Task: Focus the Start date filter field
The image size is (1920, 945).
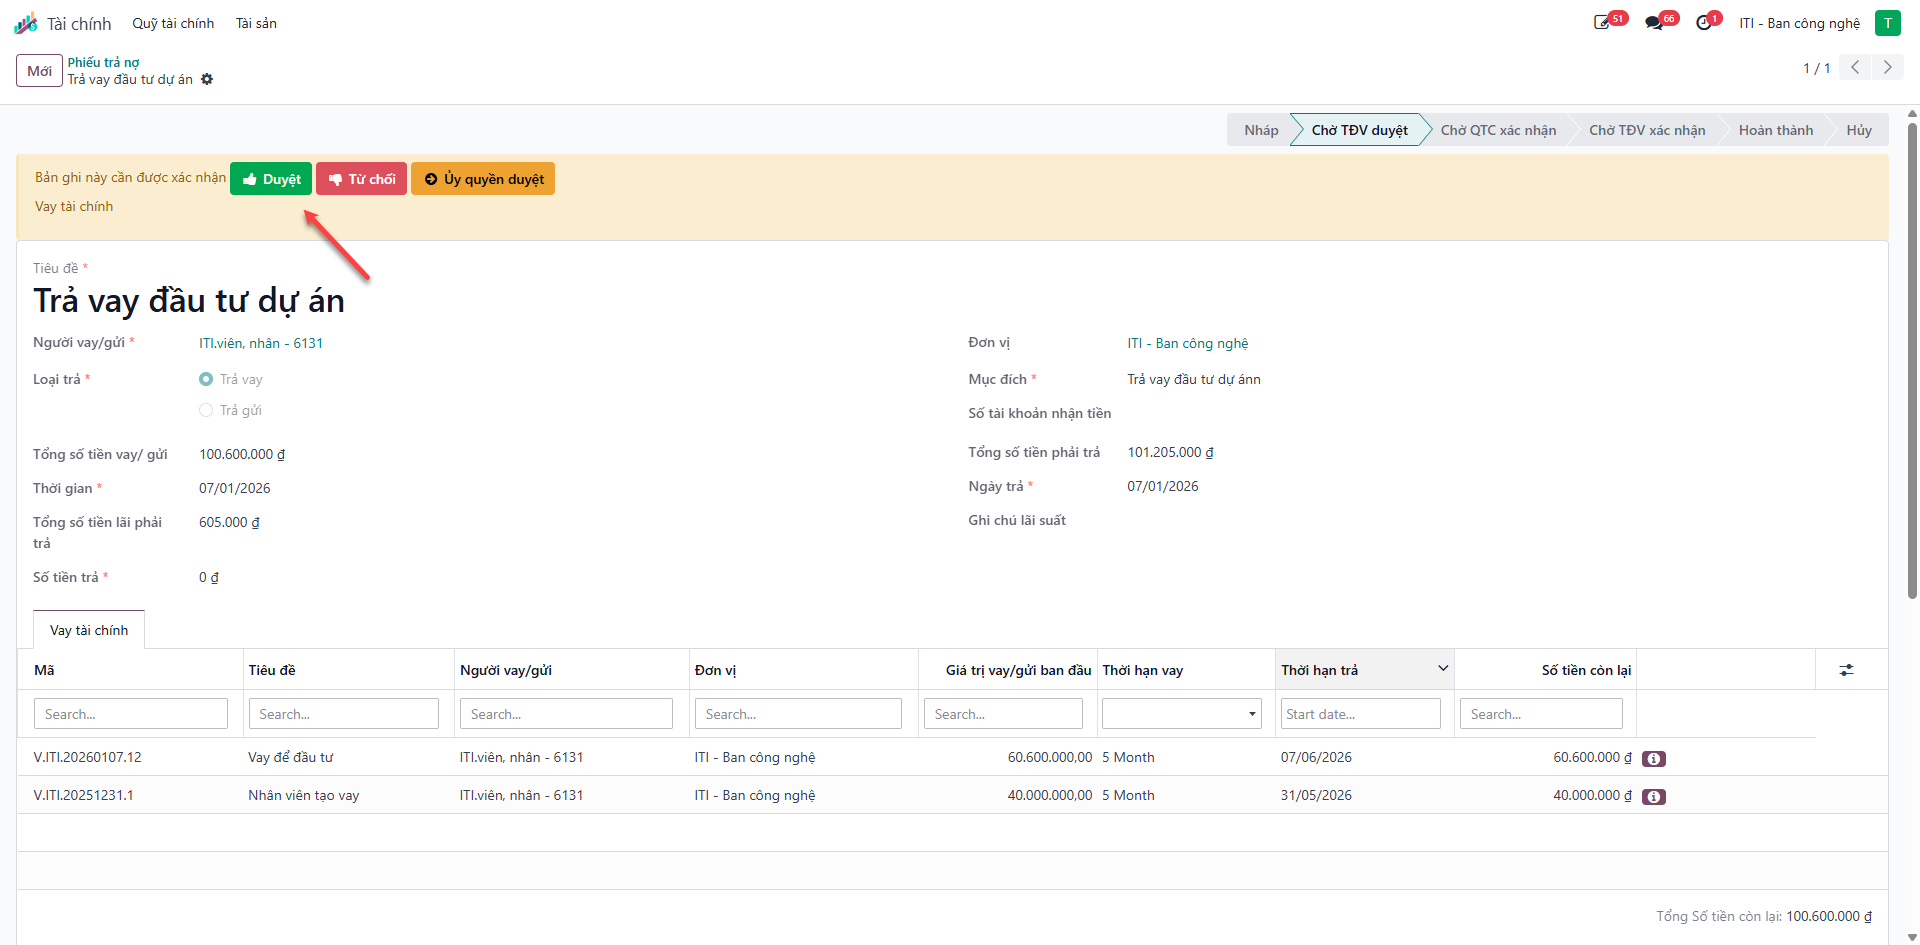Action: pos(1360,714)
